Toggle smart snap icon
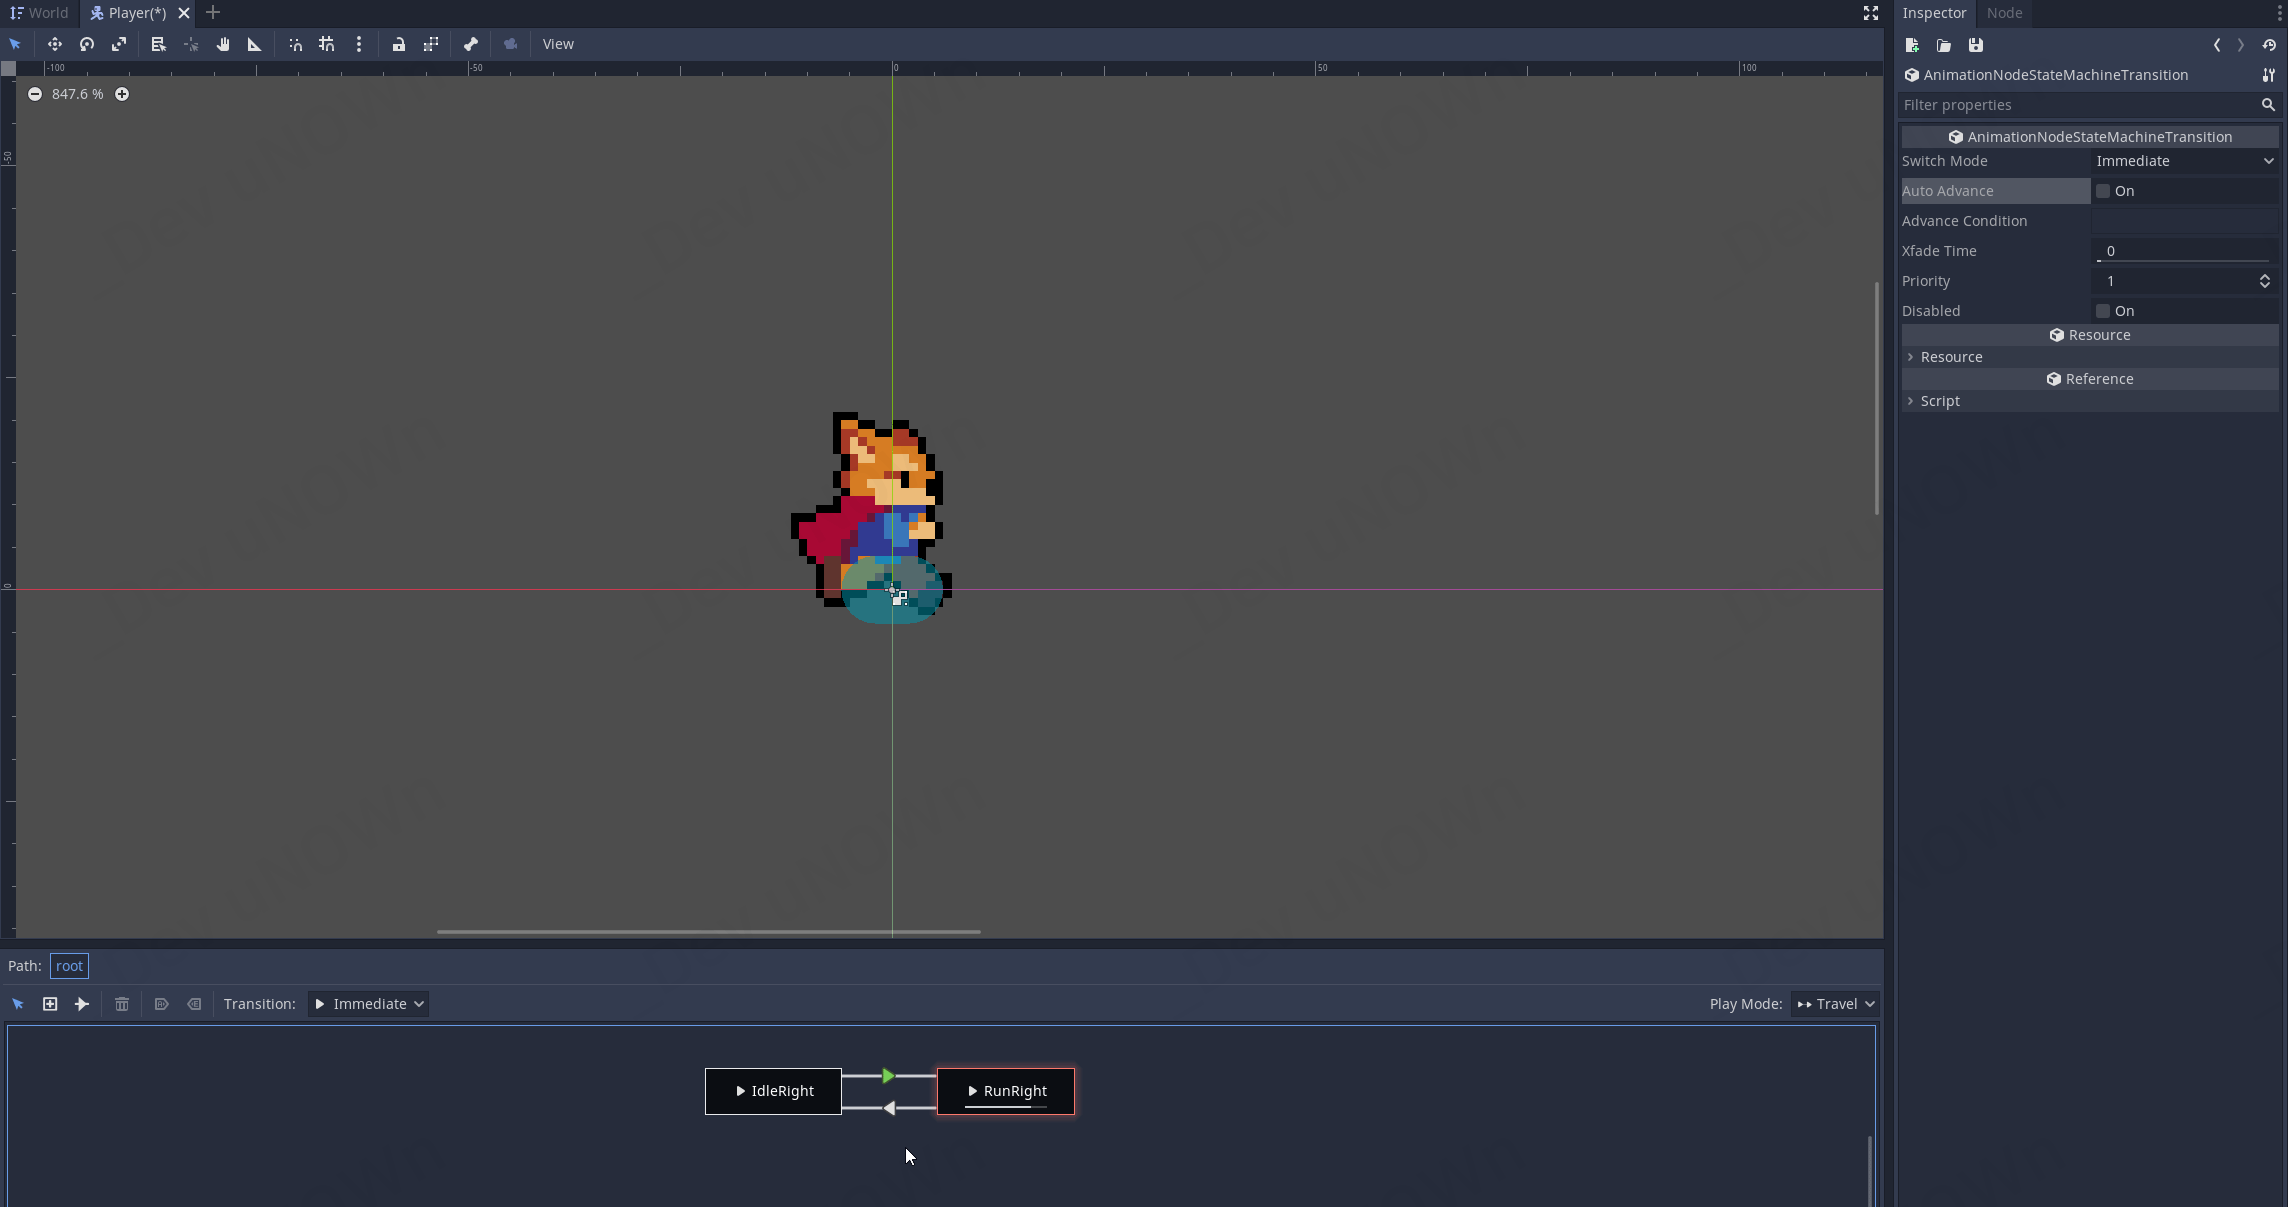The image size is (2288, 1207). (295, 44)
